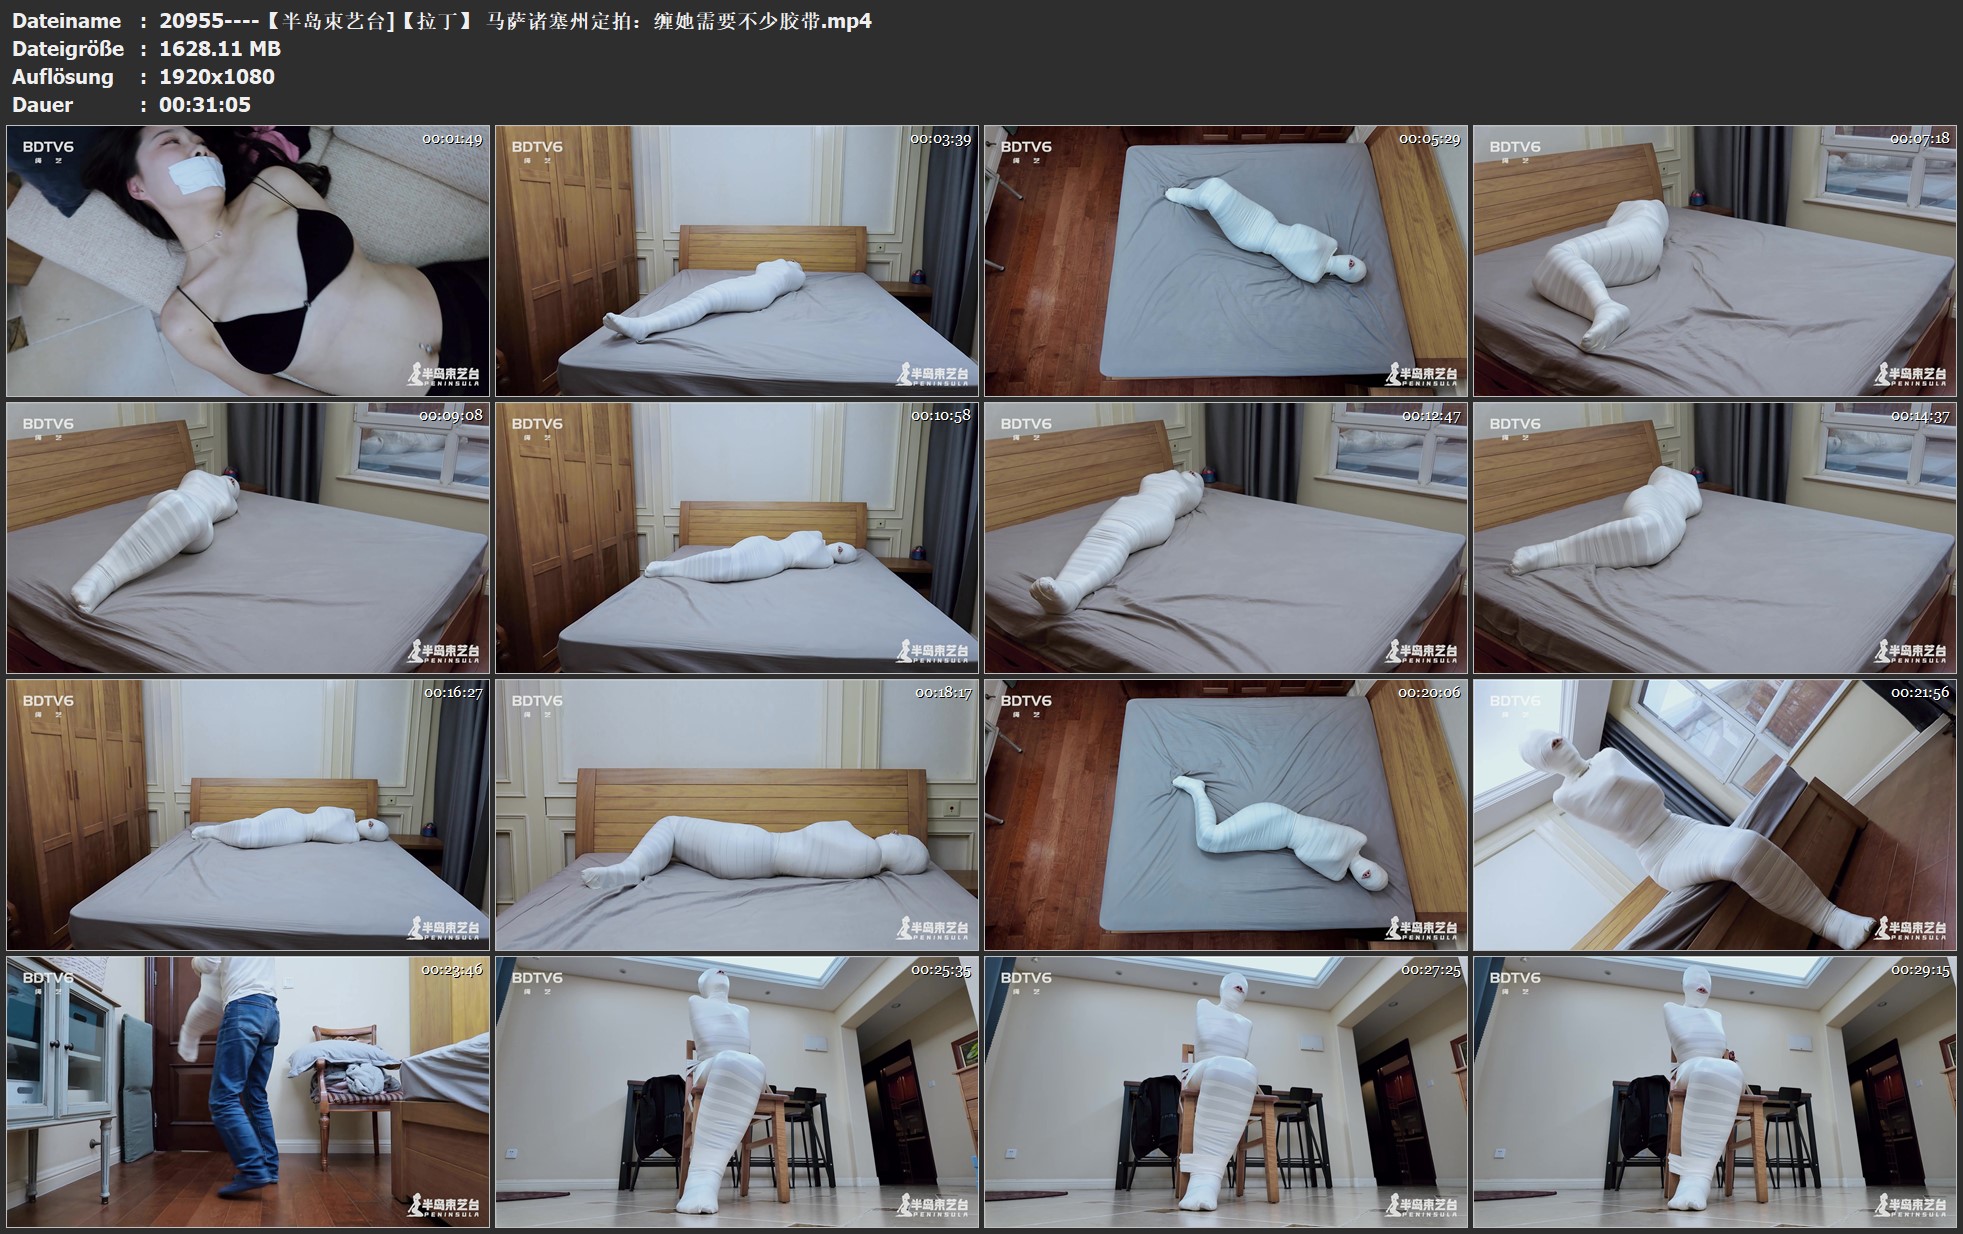1963x1234 pixels.
Task: Select the tilted frame at 00:21:56
Action: 1714,815
